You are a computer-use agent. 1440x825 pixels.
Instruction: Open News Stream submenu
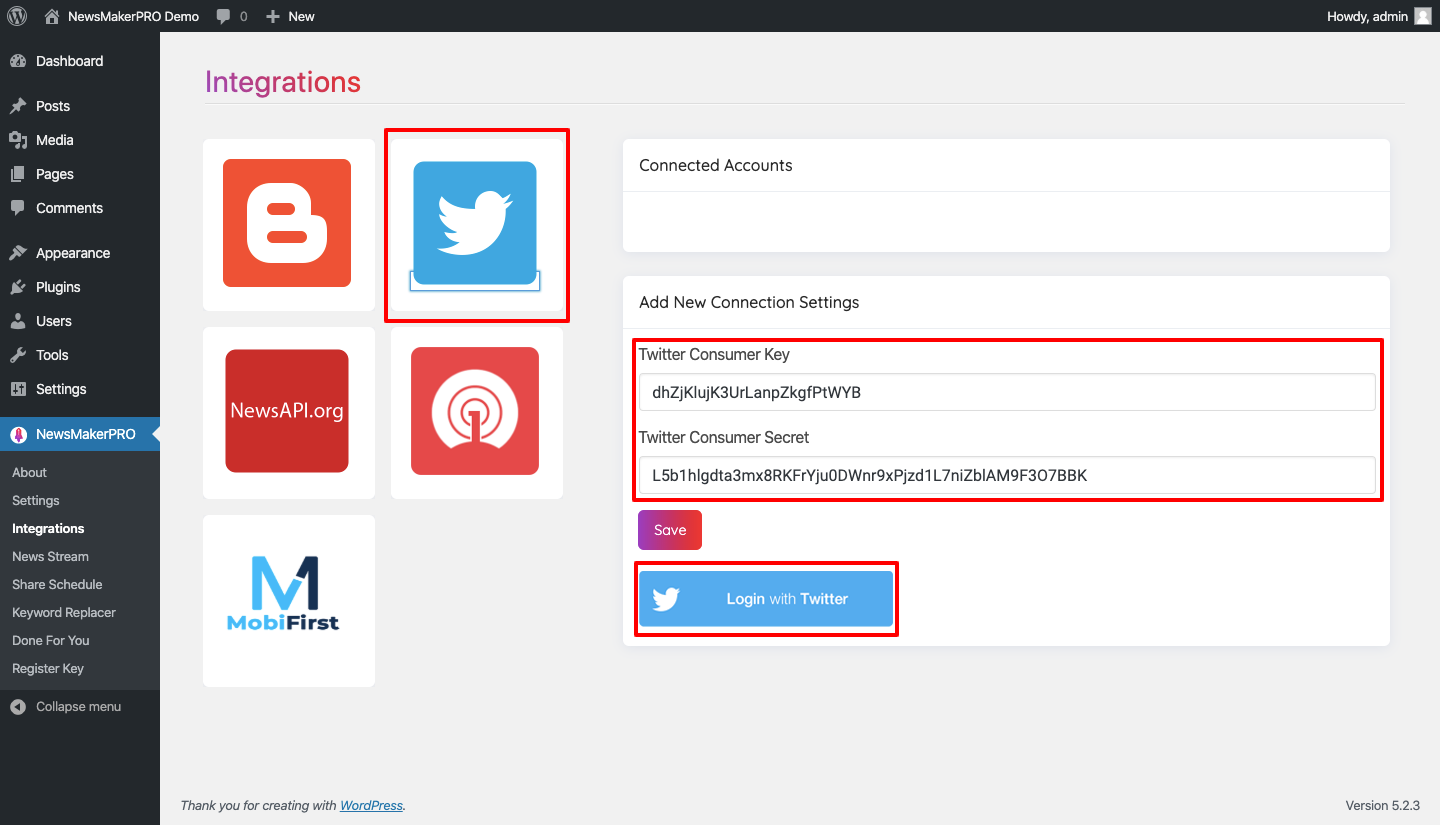[x=50, y=556]
